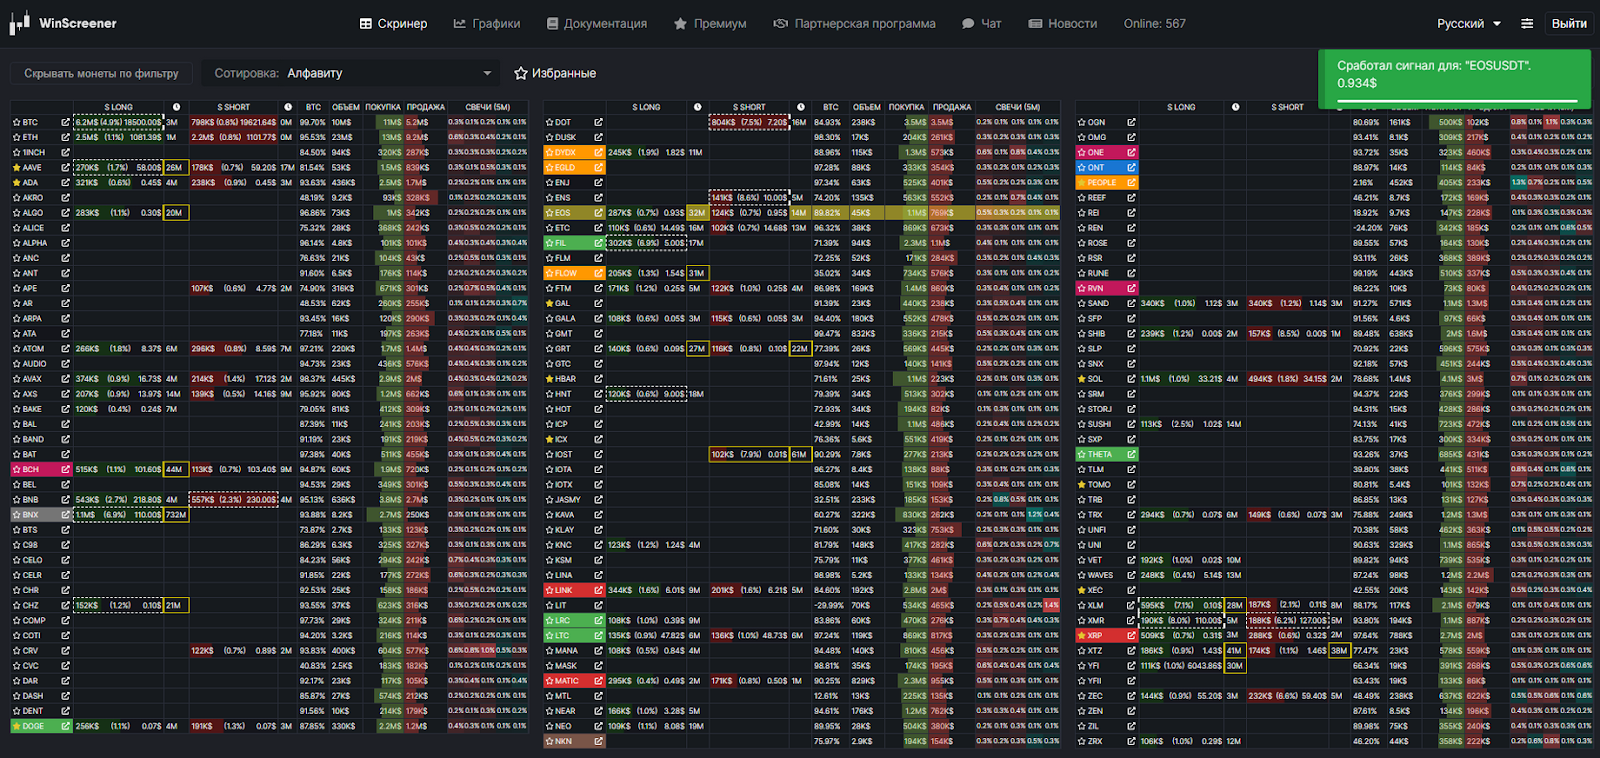
Task: Click the Online: 567 counter
Action: pyautogui.click(x=1154, y=23)
